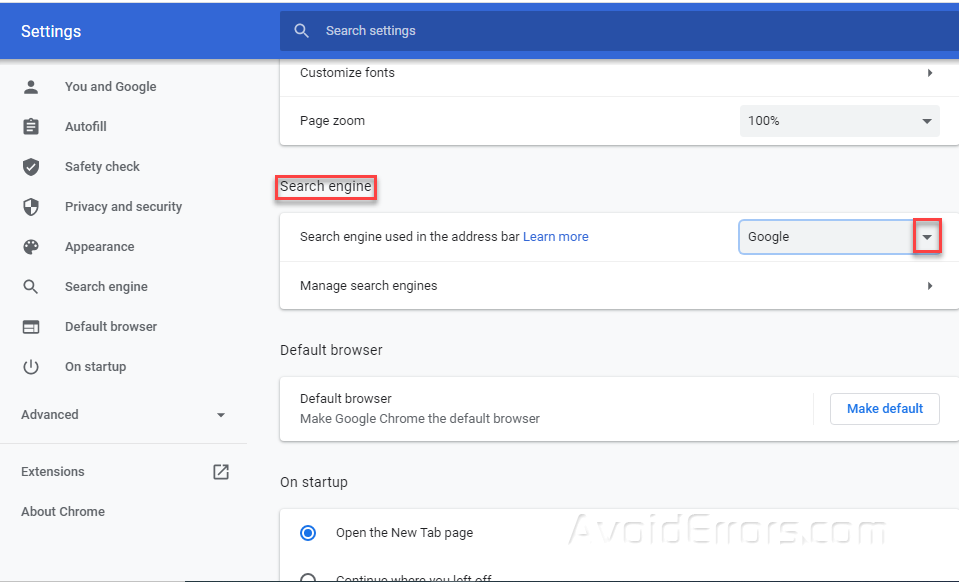Open the Page zoom 100% dropdown
Screen dimensions: 959x582
coord(839,121)
